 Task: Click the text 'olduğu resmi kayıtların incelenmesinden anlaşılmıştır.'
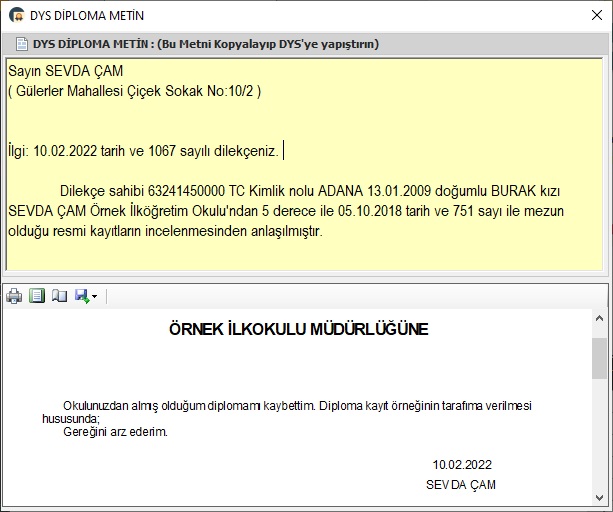click(x=165, y=231)
